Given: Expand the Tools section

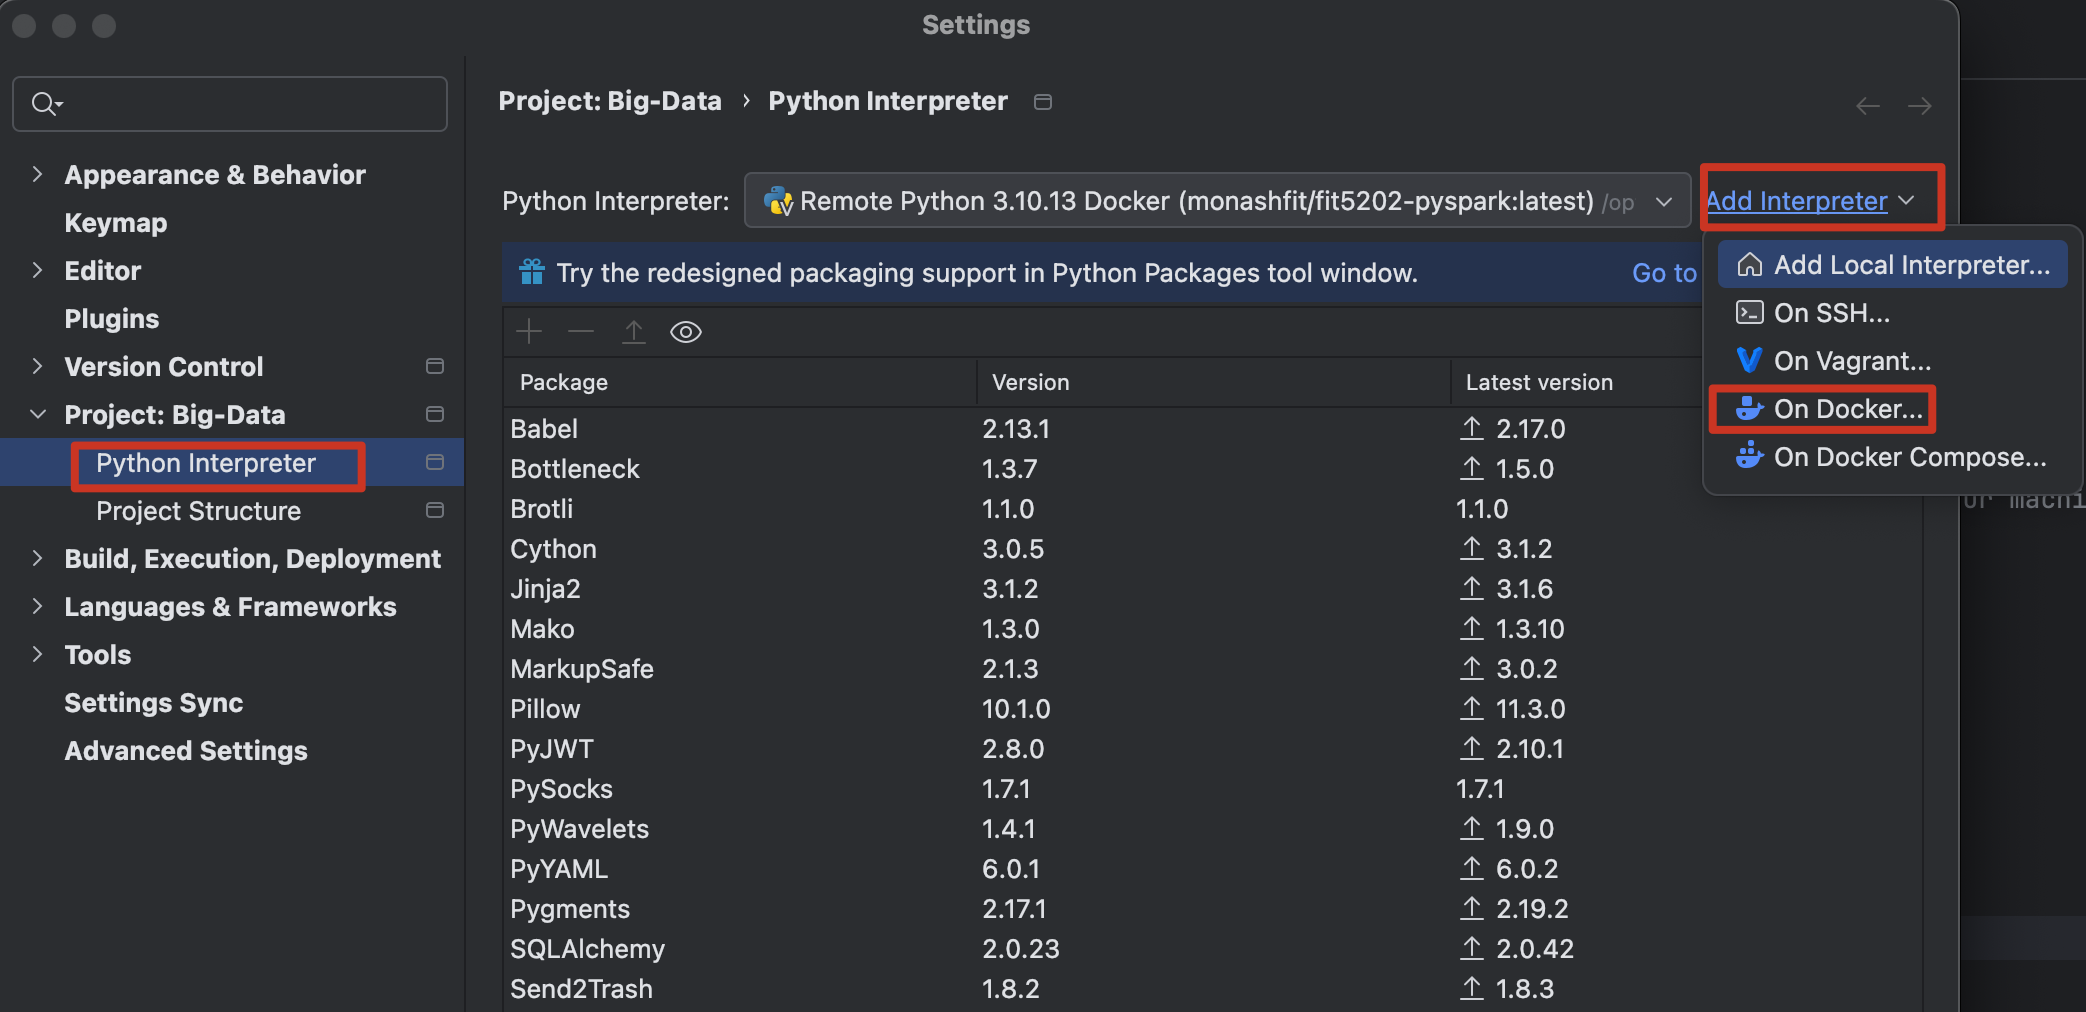Looking at the screenshot, I should tap(37, 654).
